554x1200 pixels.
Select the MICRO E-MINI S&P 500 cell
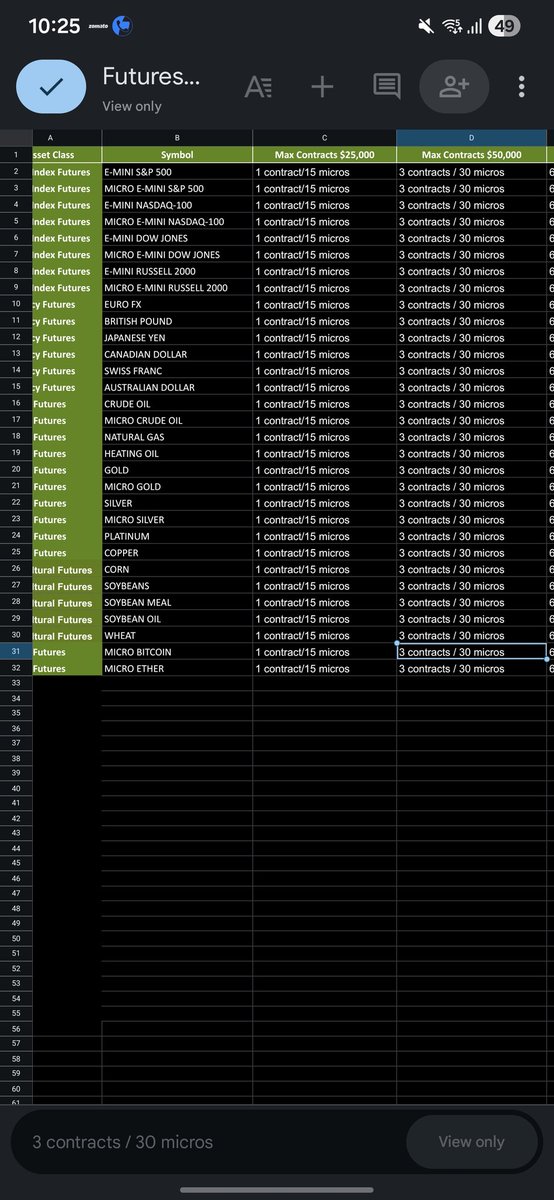coord(177,188)
